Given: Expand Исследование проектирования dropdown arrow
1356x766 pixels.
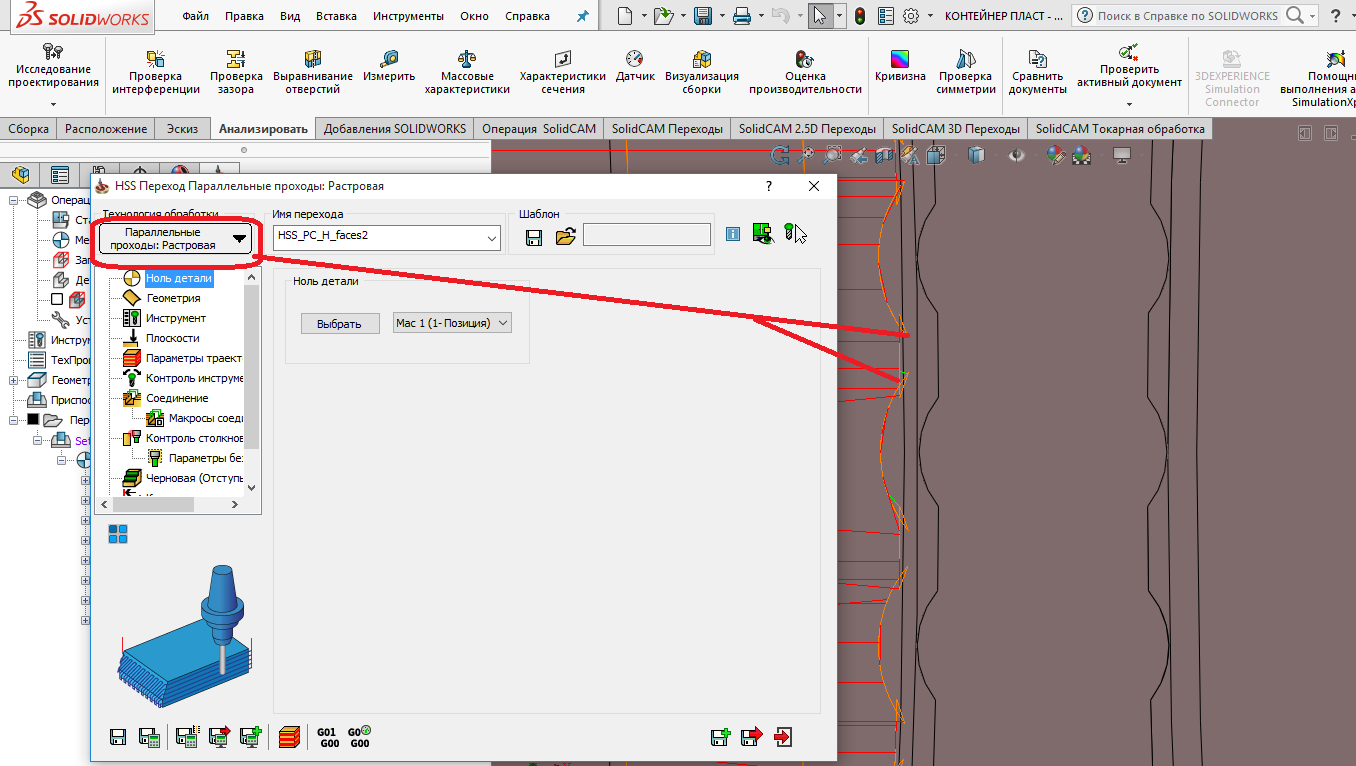Looking at the screenshot, I should (53, 104).
